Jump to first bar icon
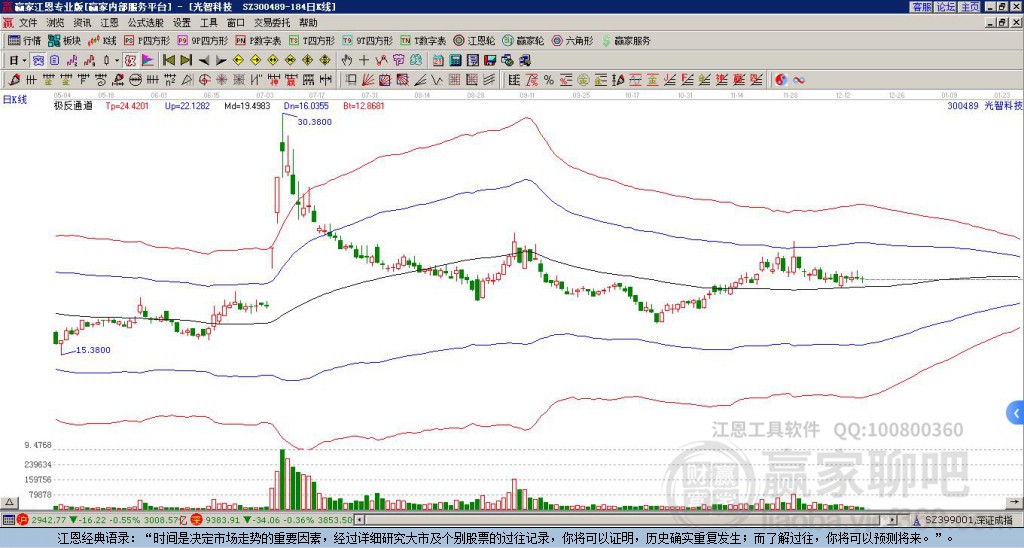 tap(168, 61)
